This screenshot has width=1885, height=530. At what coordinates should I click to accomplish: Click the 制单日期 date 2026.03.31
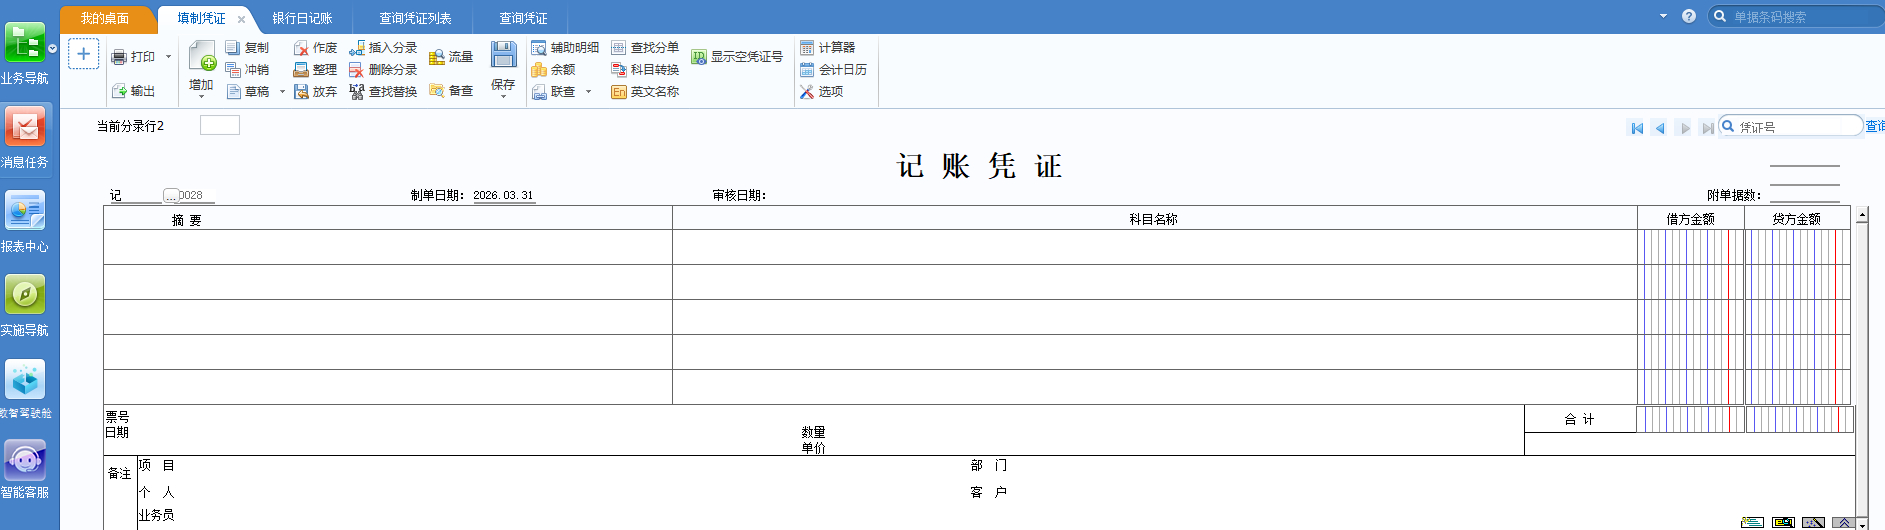tap(503, 196)
